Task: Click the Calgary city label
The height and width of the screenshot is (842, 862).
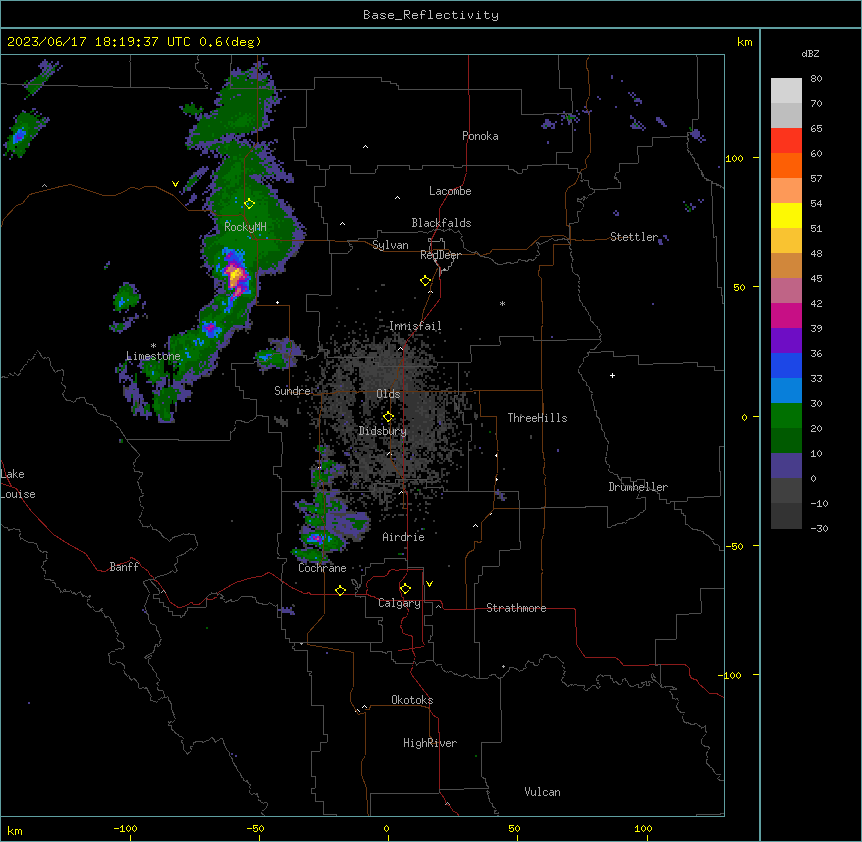Action: (x=399, y=603)
